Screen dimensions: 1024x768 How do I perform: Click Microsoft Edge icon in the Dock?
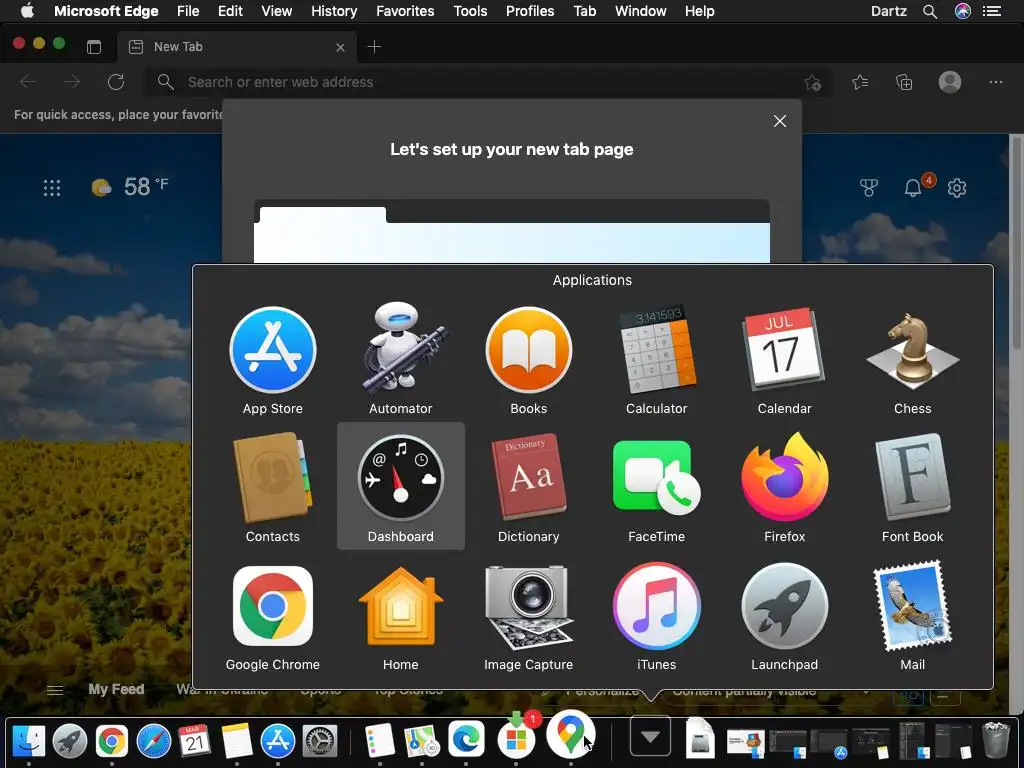coord(466,739)
